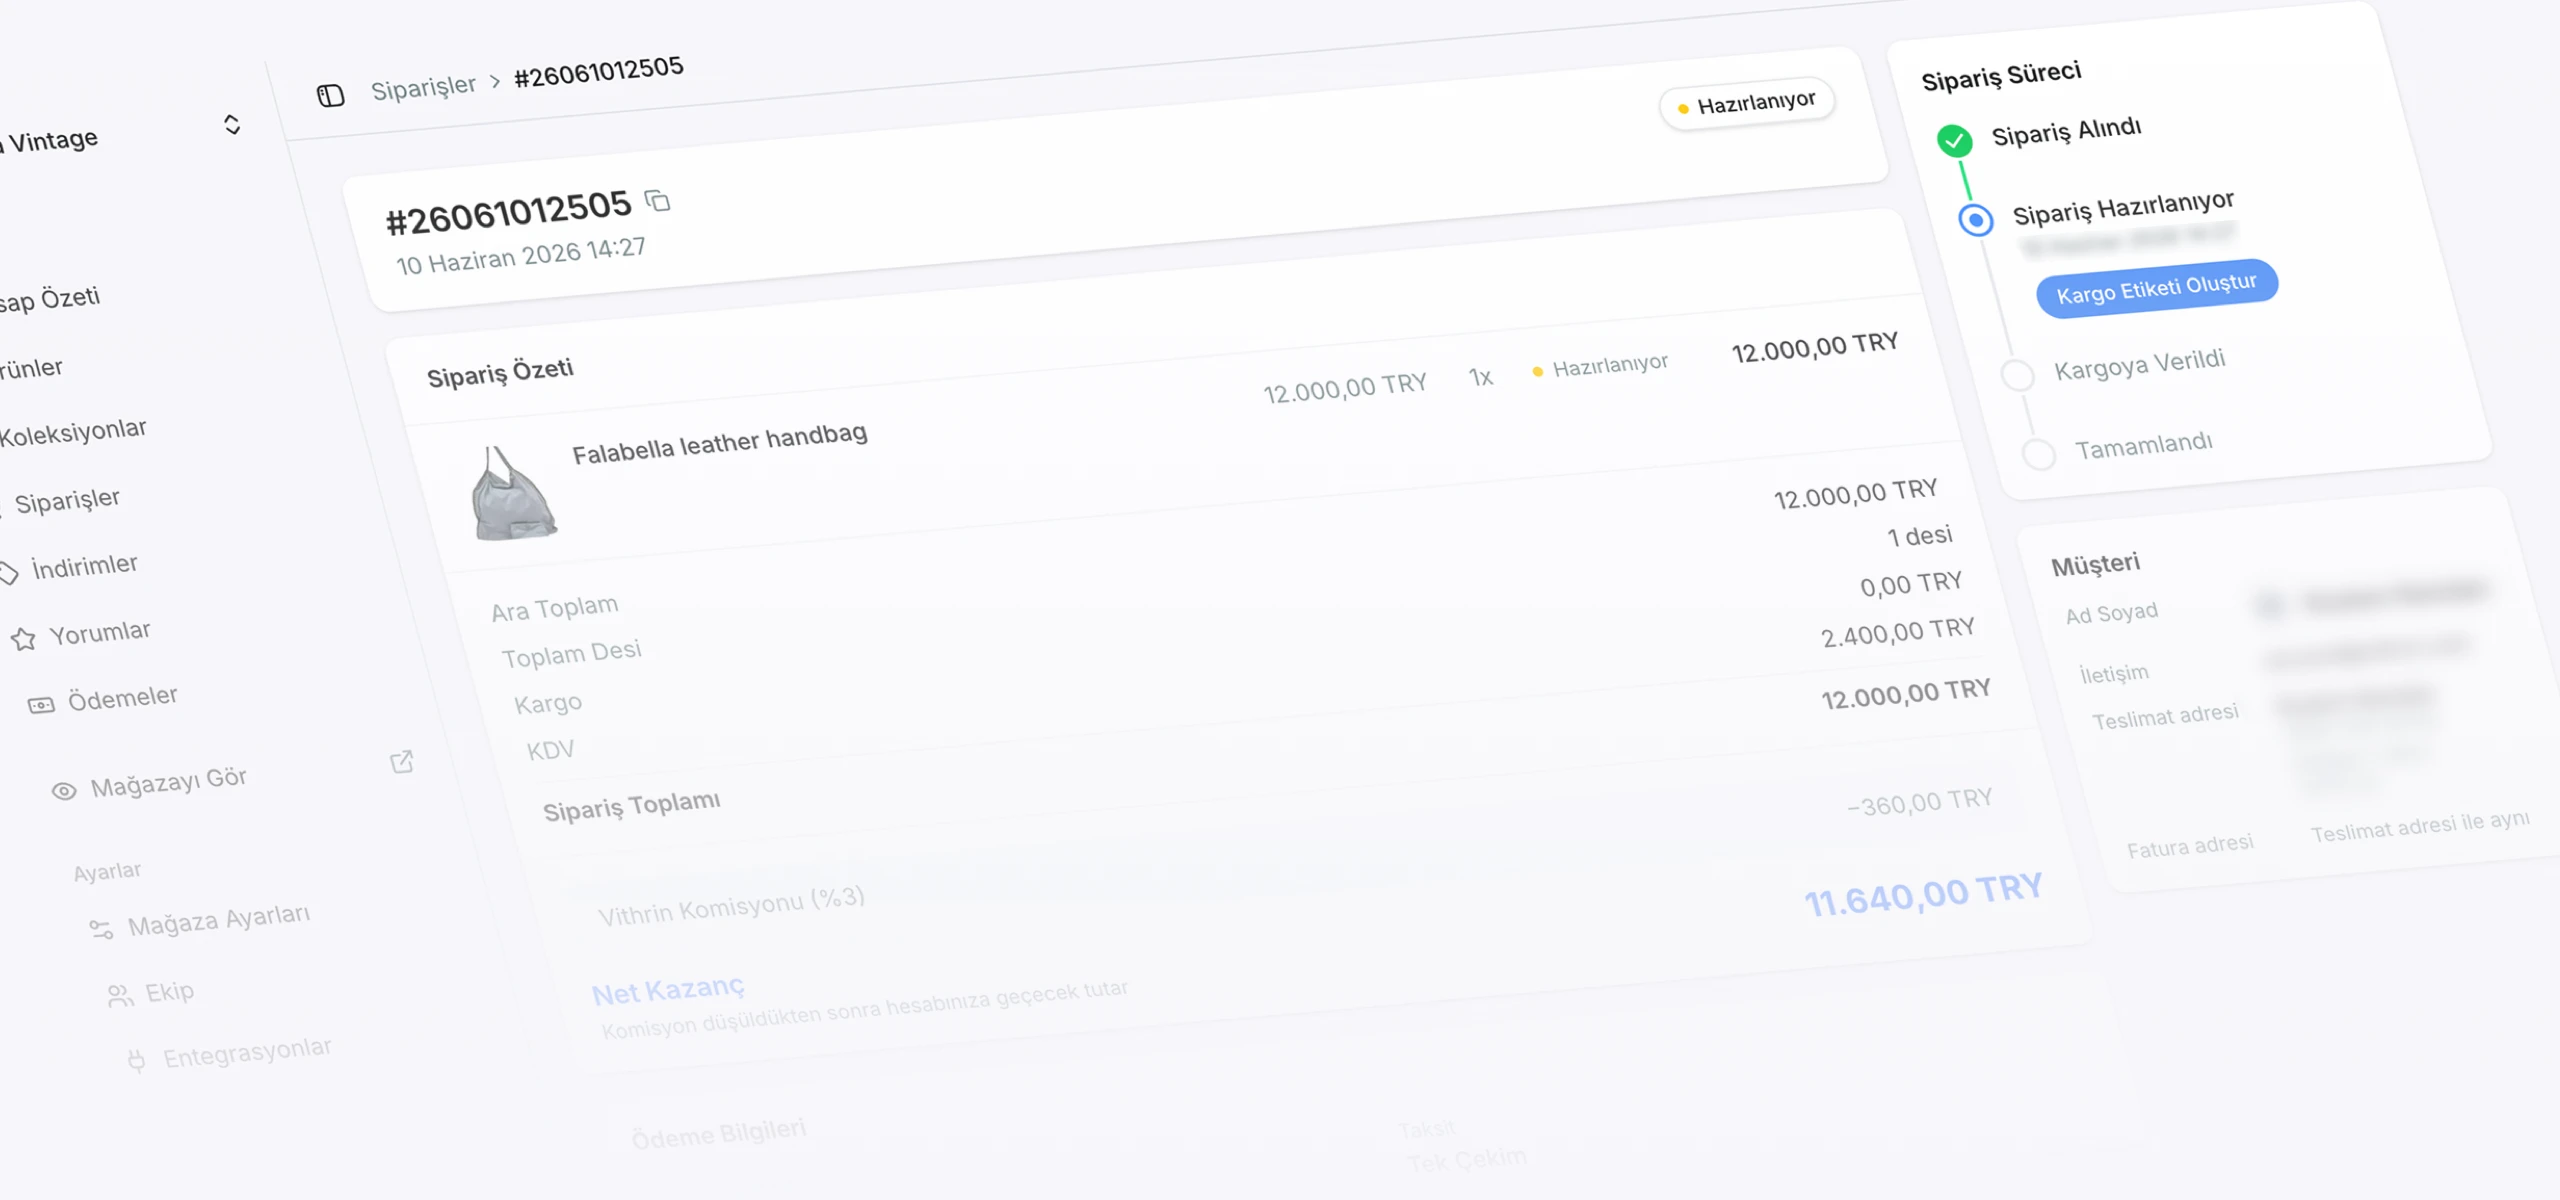The width and height of the screenshot is (2560, 1200).
Task: Click the handbag product thumbnail
Action: (512, 494)
